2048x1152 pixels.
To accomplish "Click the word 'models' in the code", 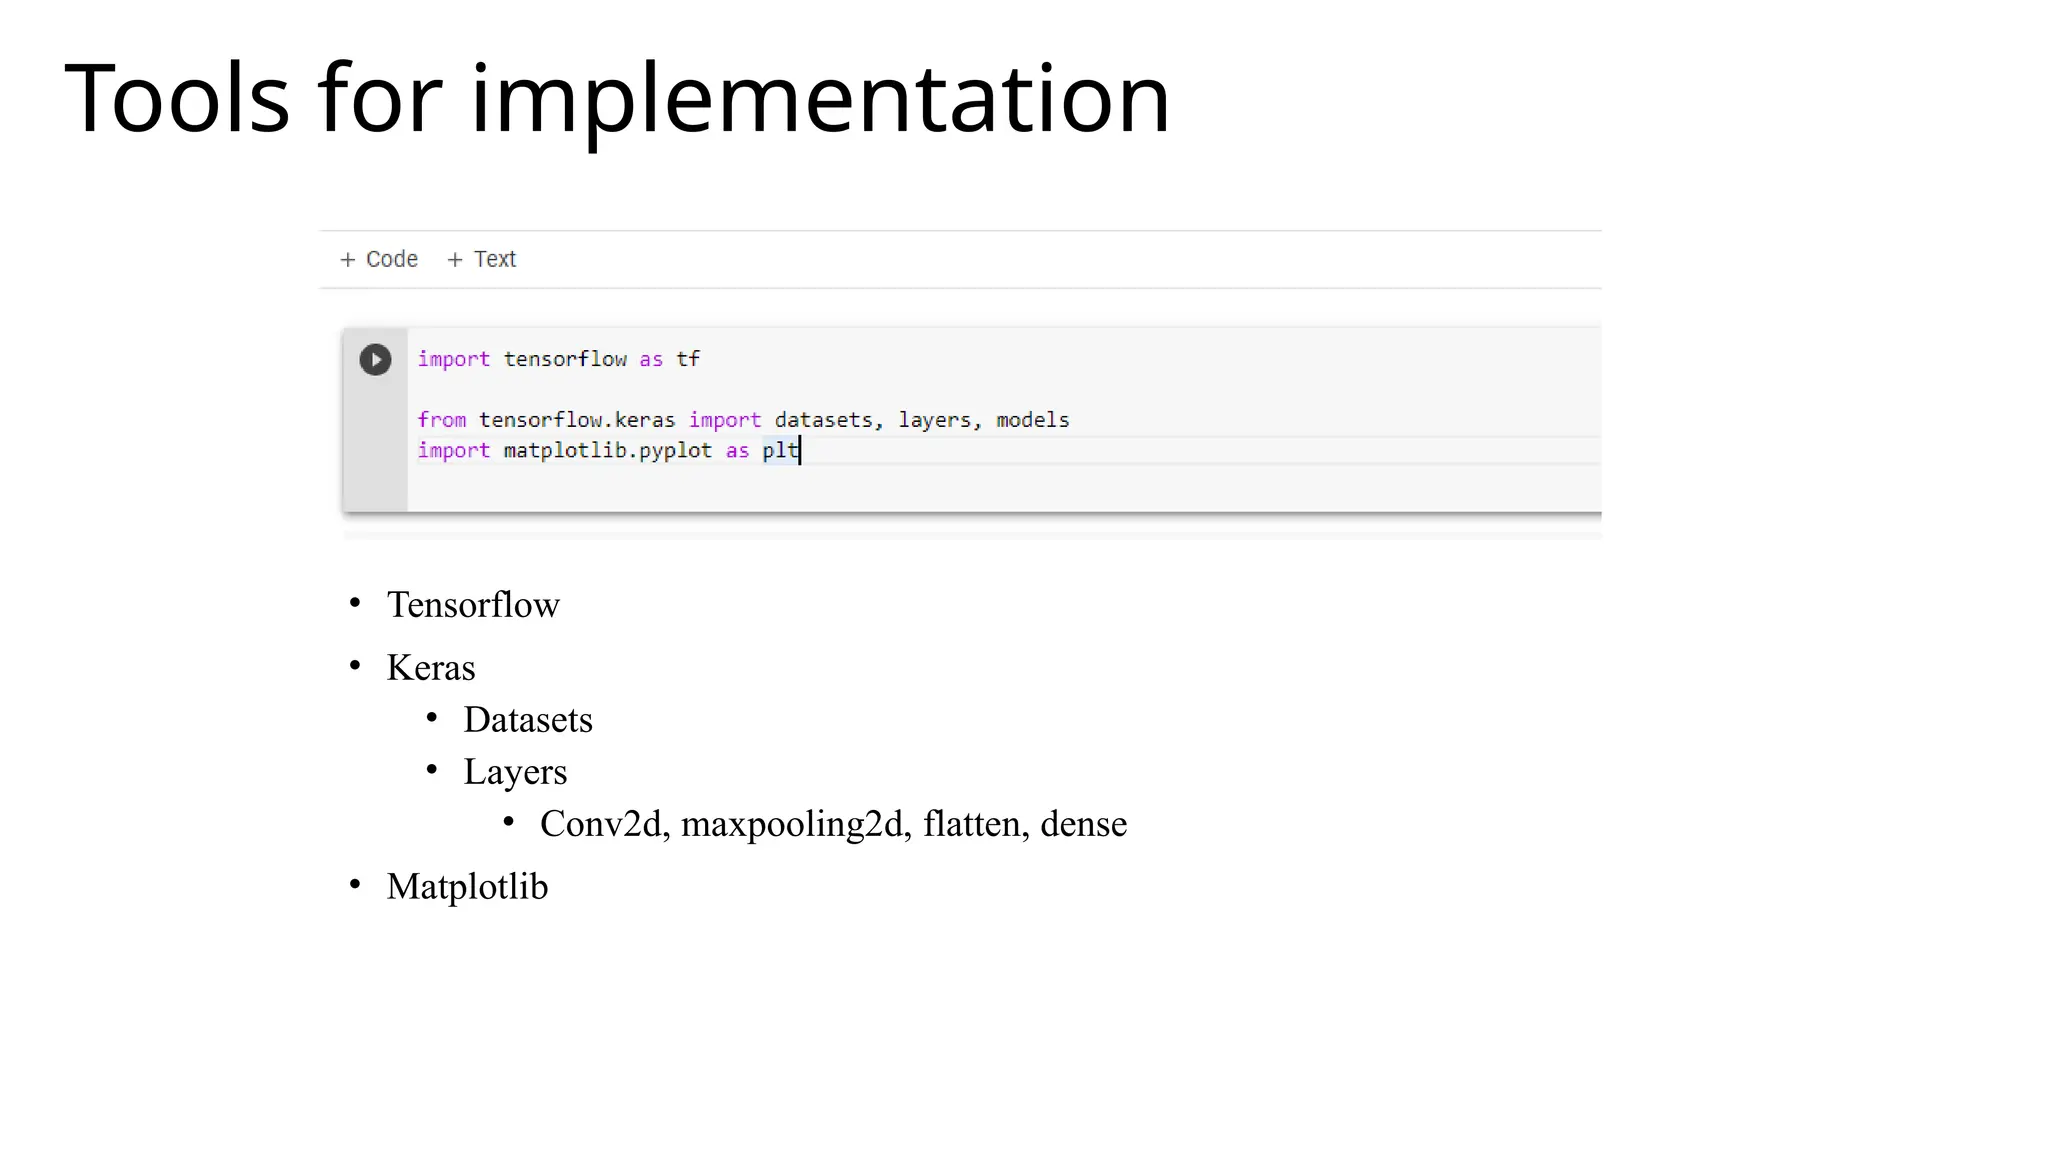I will [x=1033, y=420].
